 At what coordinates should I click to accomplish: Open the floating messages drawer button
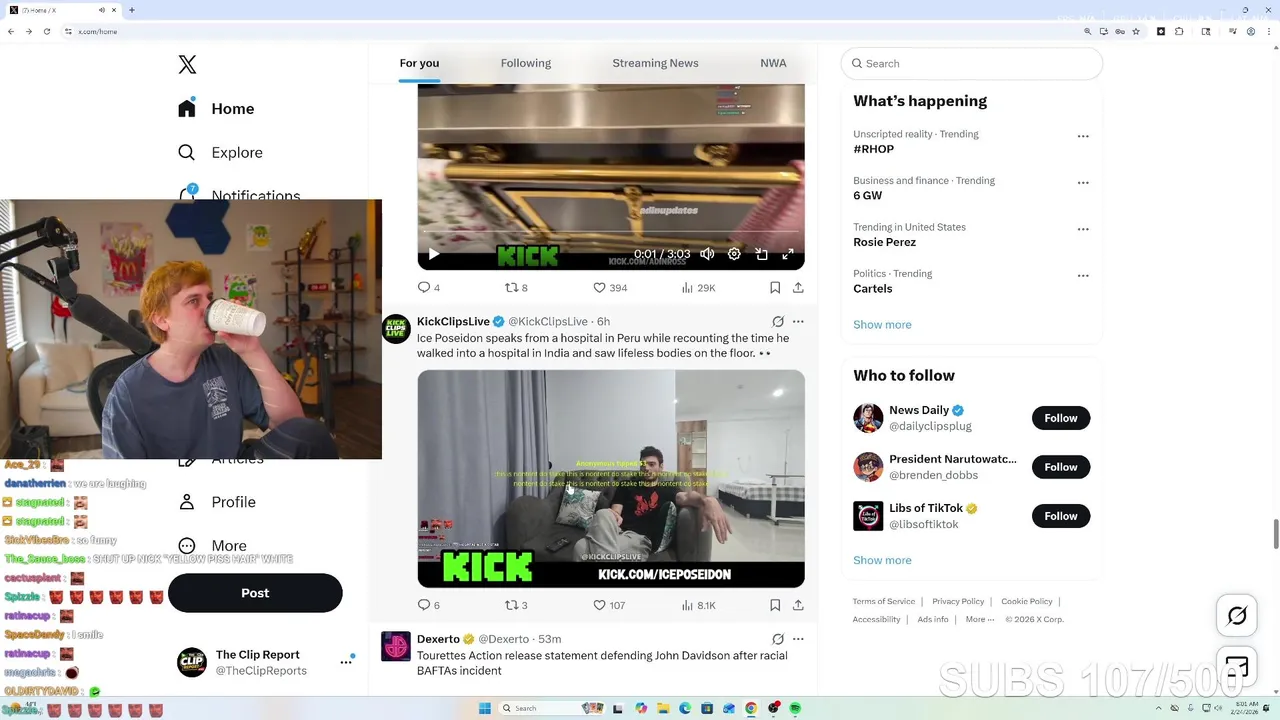click(1237, 667)
